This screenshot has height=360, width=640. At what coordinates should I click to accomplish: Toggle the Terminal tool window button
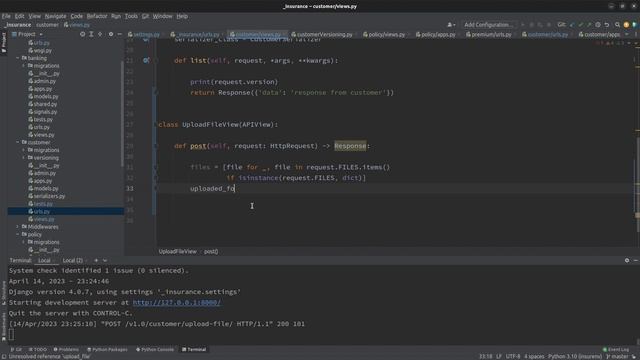coord(194,350)
